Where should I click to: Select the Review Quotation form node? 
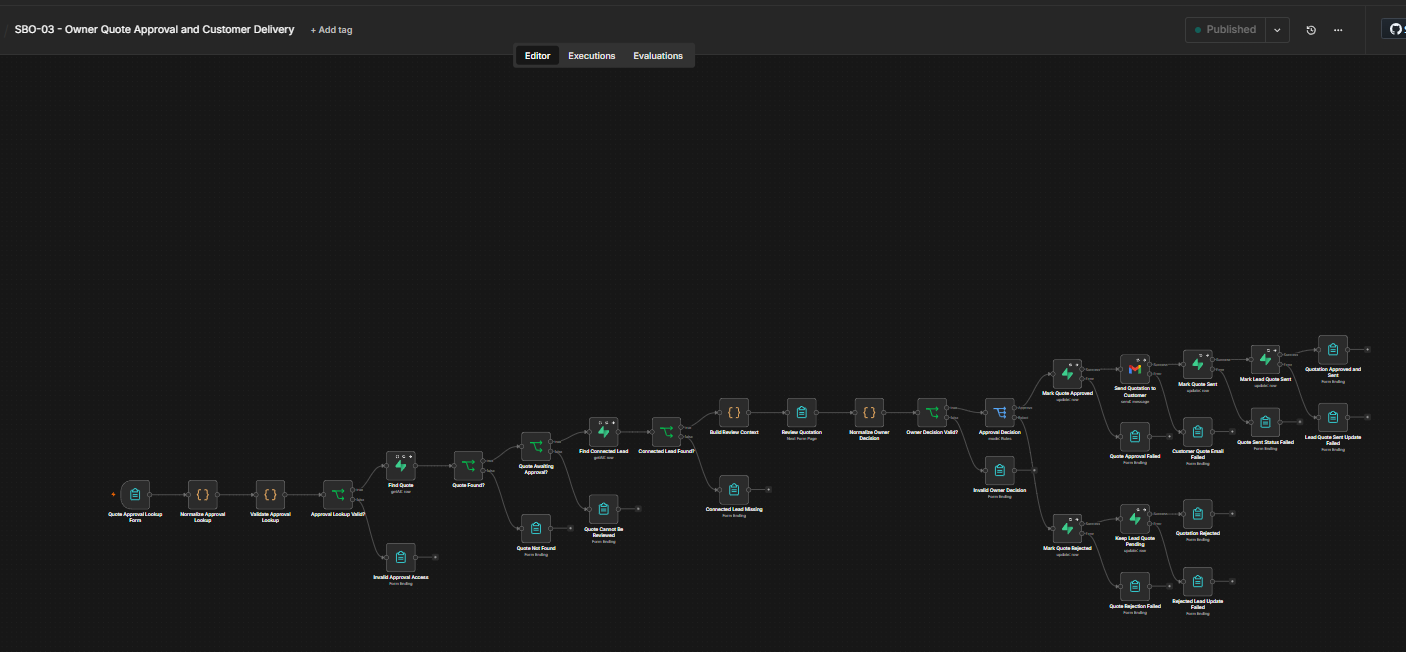802,413
